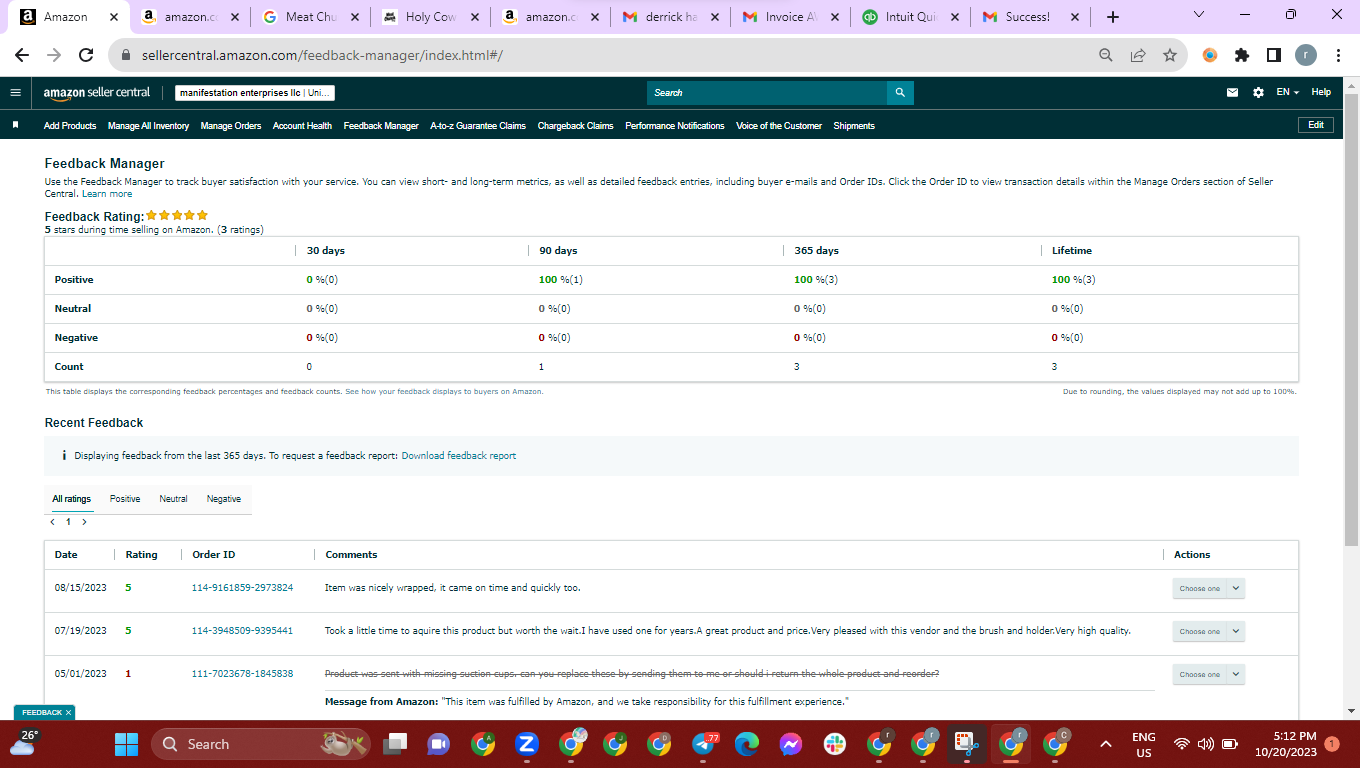The width and height of the screenshot is (1360, 768).
Task: Click the magnifier search button in Seller Central
Action: point(900,92)
